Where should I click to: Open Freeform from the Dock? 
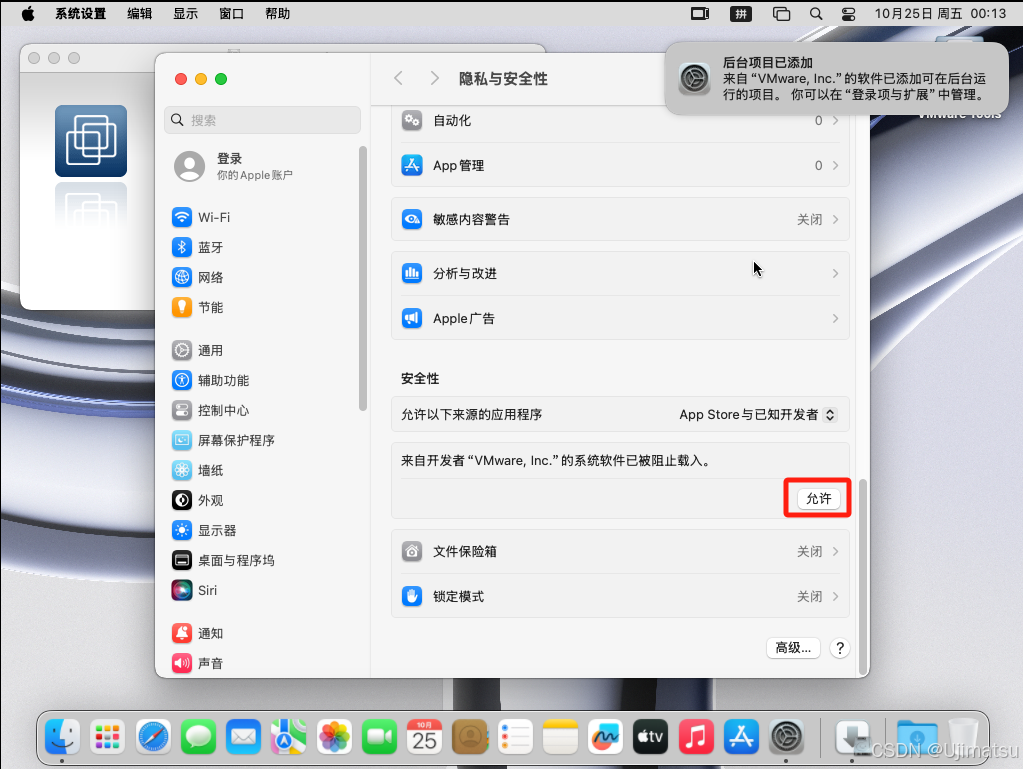[x=605, y=737]
